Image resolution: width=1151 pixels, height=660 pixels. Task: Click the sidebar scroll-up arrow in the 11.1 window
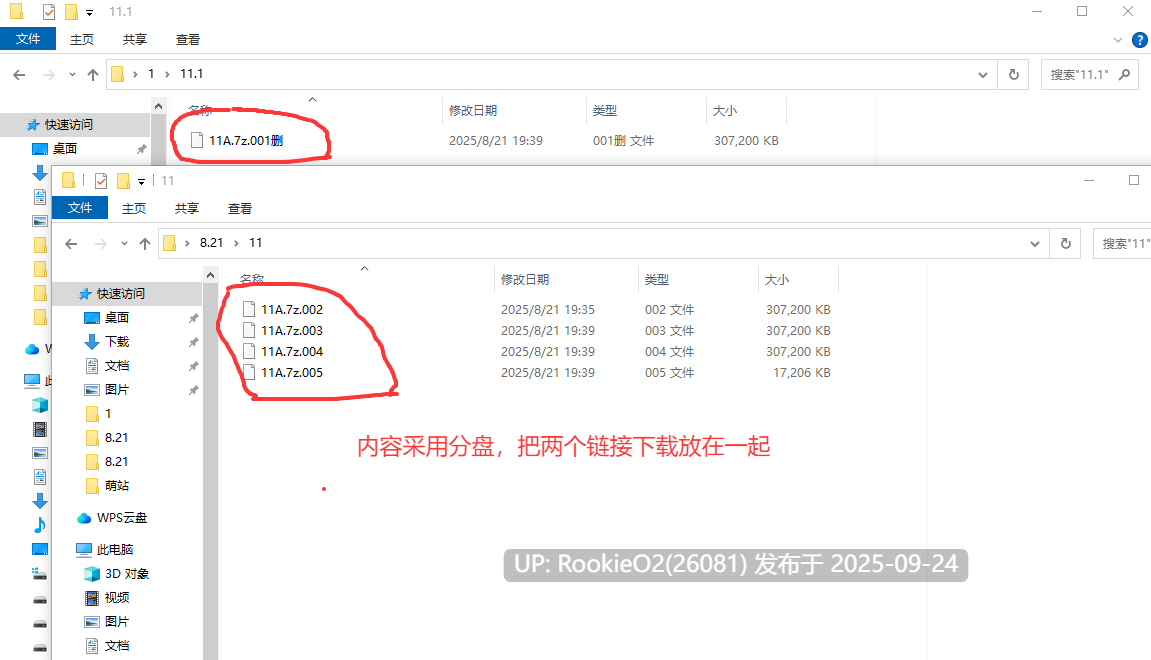159,106
